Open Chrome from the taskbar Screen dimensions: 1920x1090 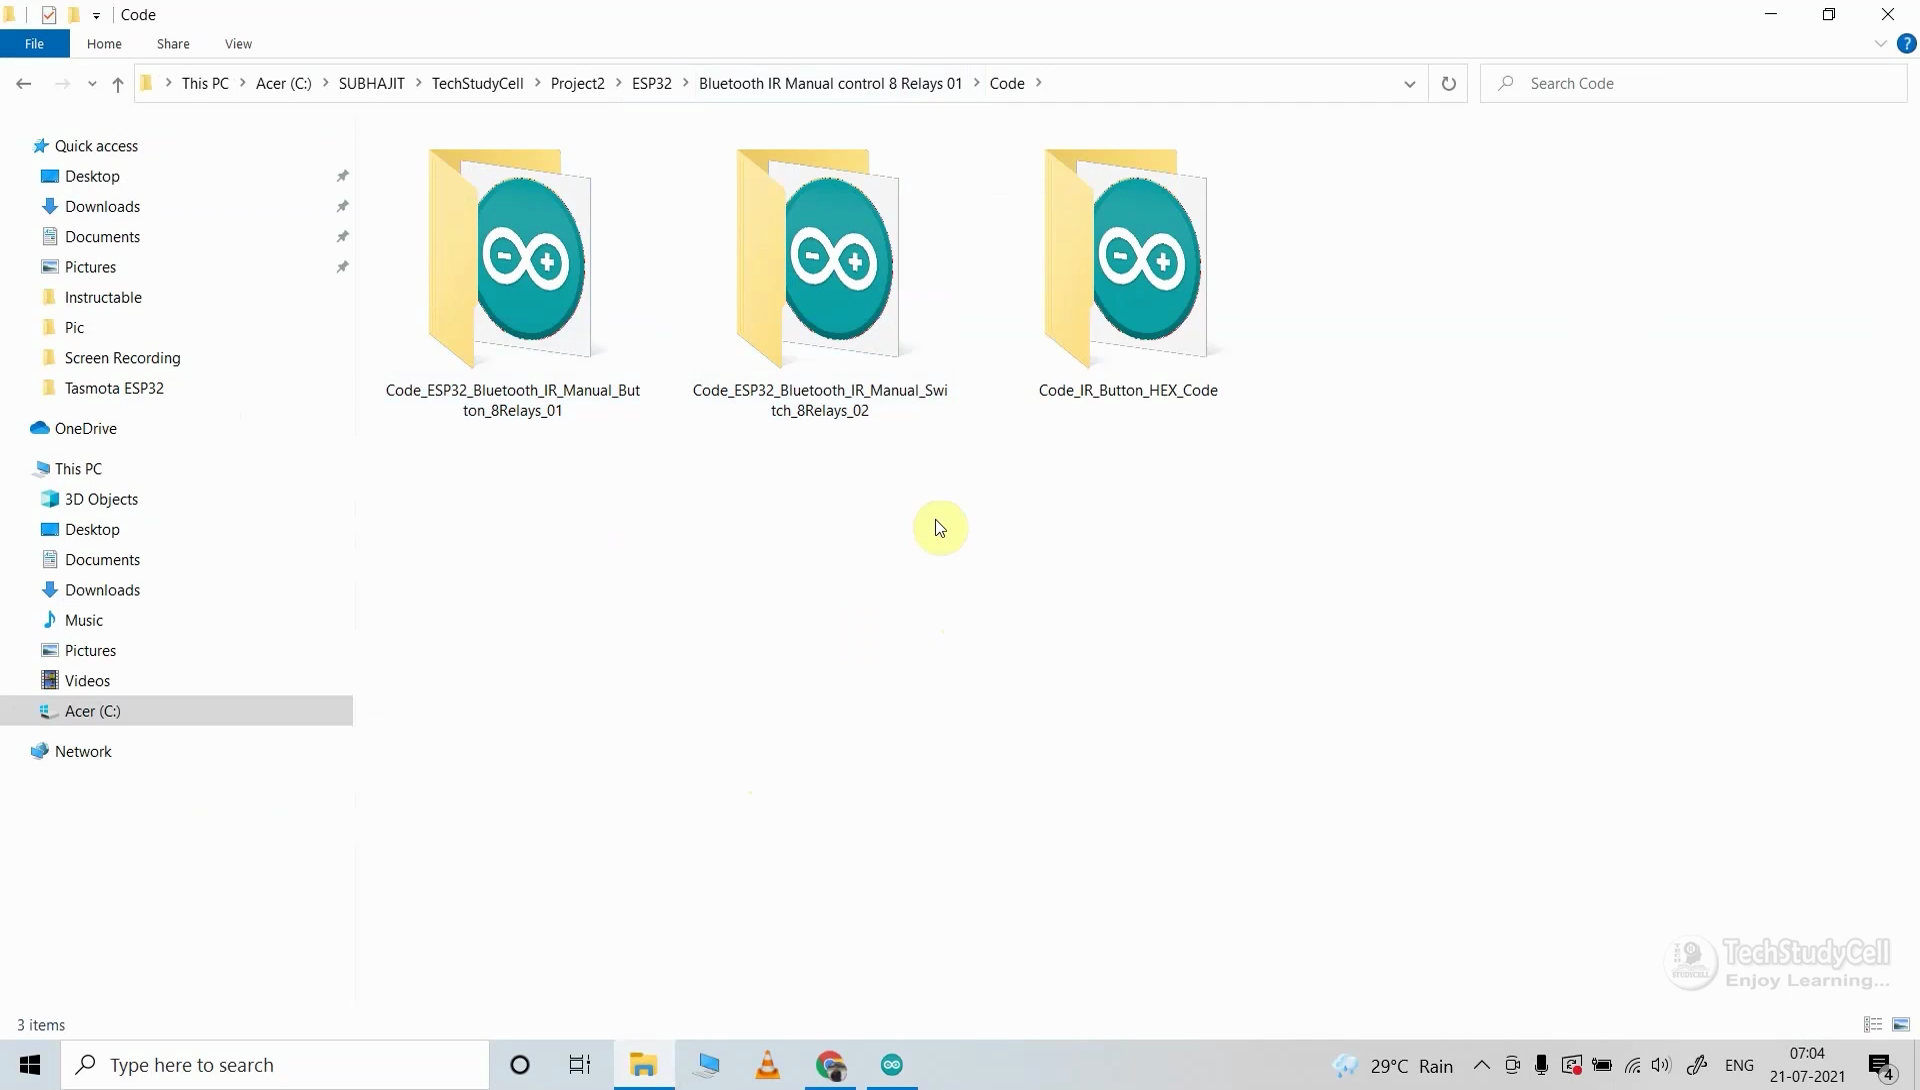click(x=830, y=1065)
